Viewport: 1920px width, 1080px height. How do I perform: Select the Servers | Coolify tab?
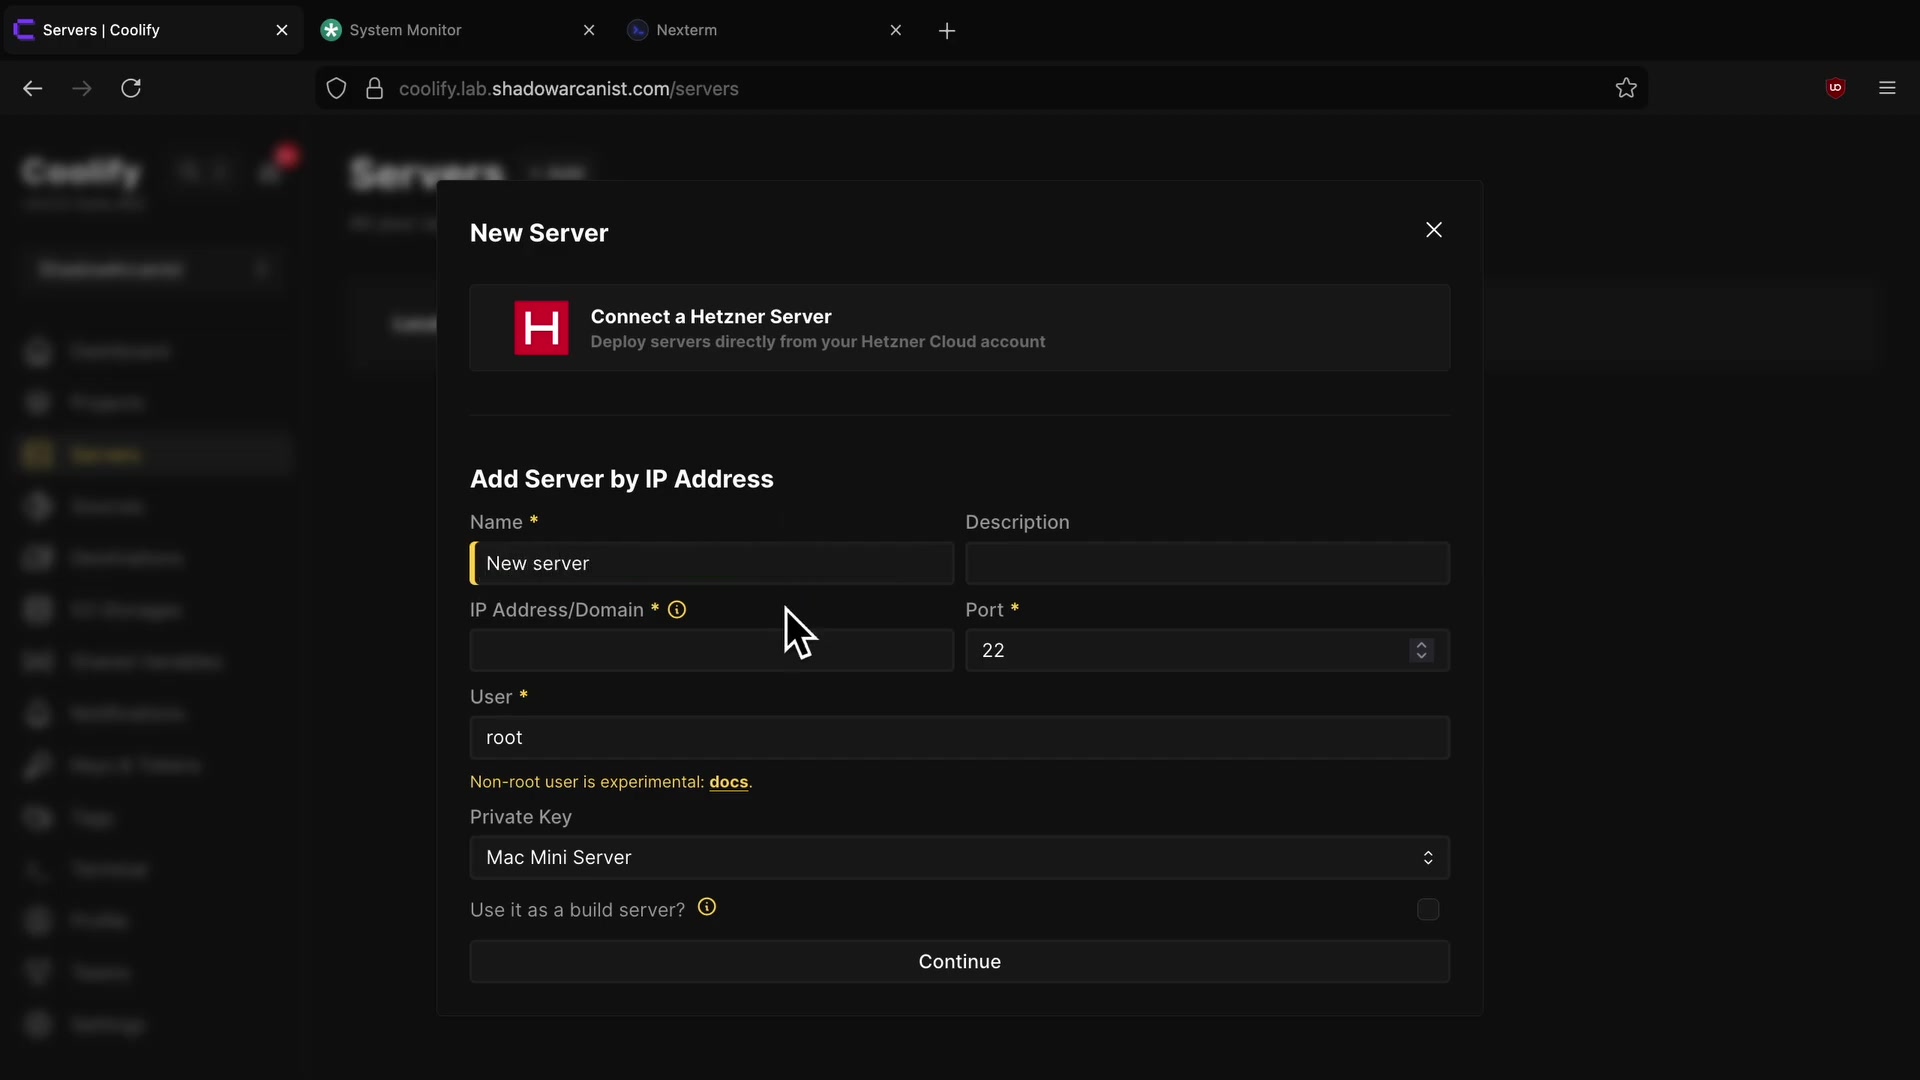click(x=152, y=30)
